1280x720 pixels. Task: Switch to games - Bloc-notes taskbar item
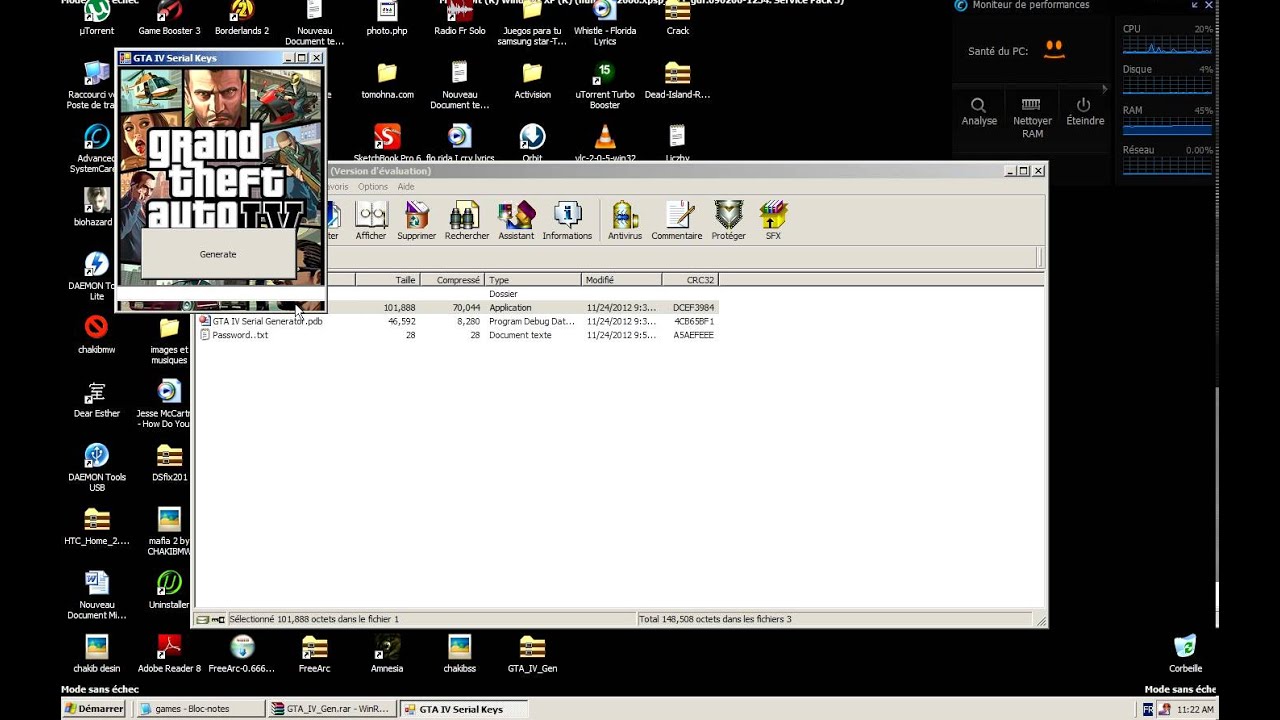pos(199,709)
